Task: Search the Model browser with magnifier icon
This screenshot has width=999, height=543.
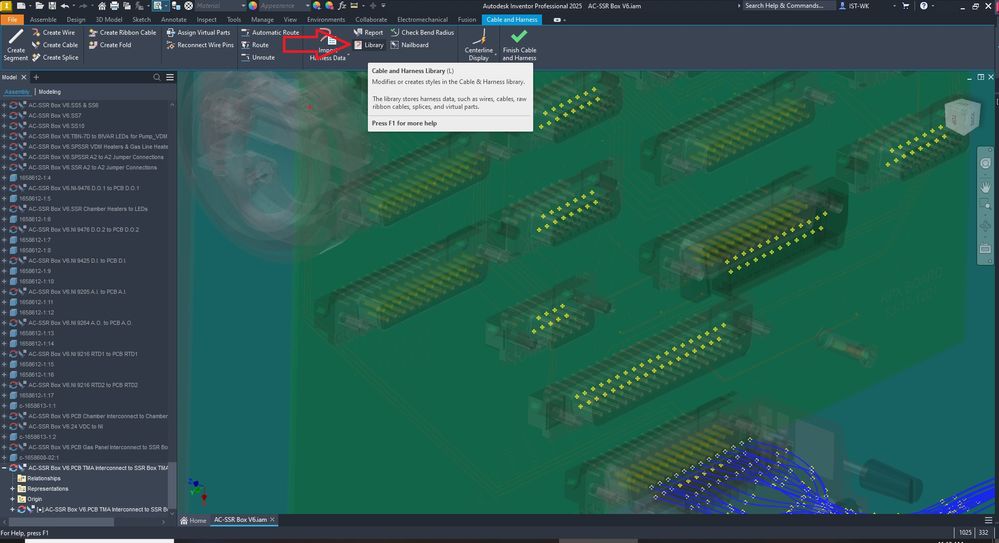Action: [157, 77]
